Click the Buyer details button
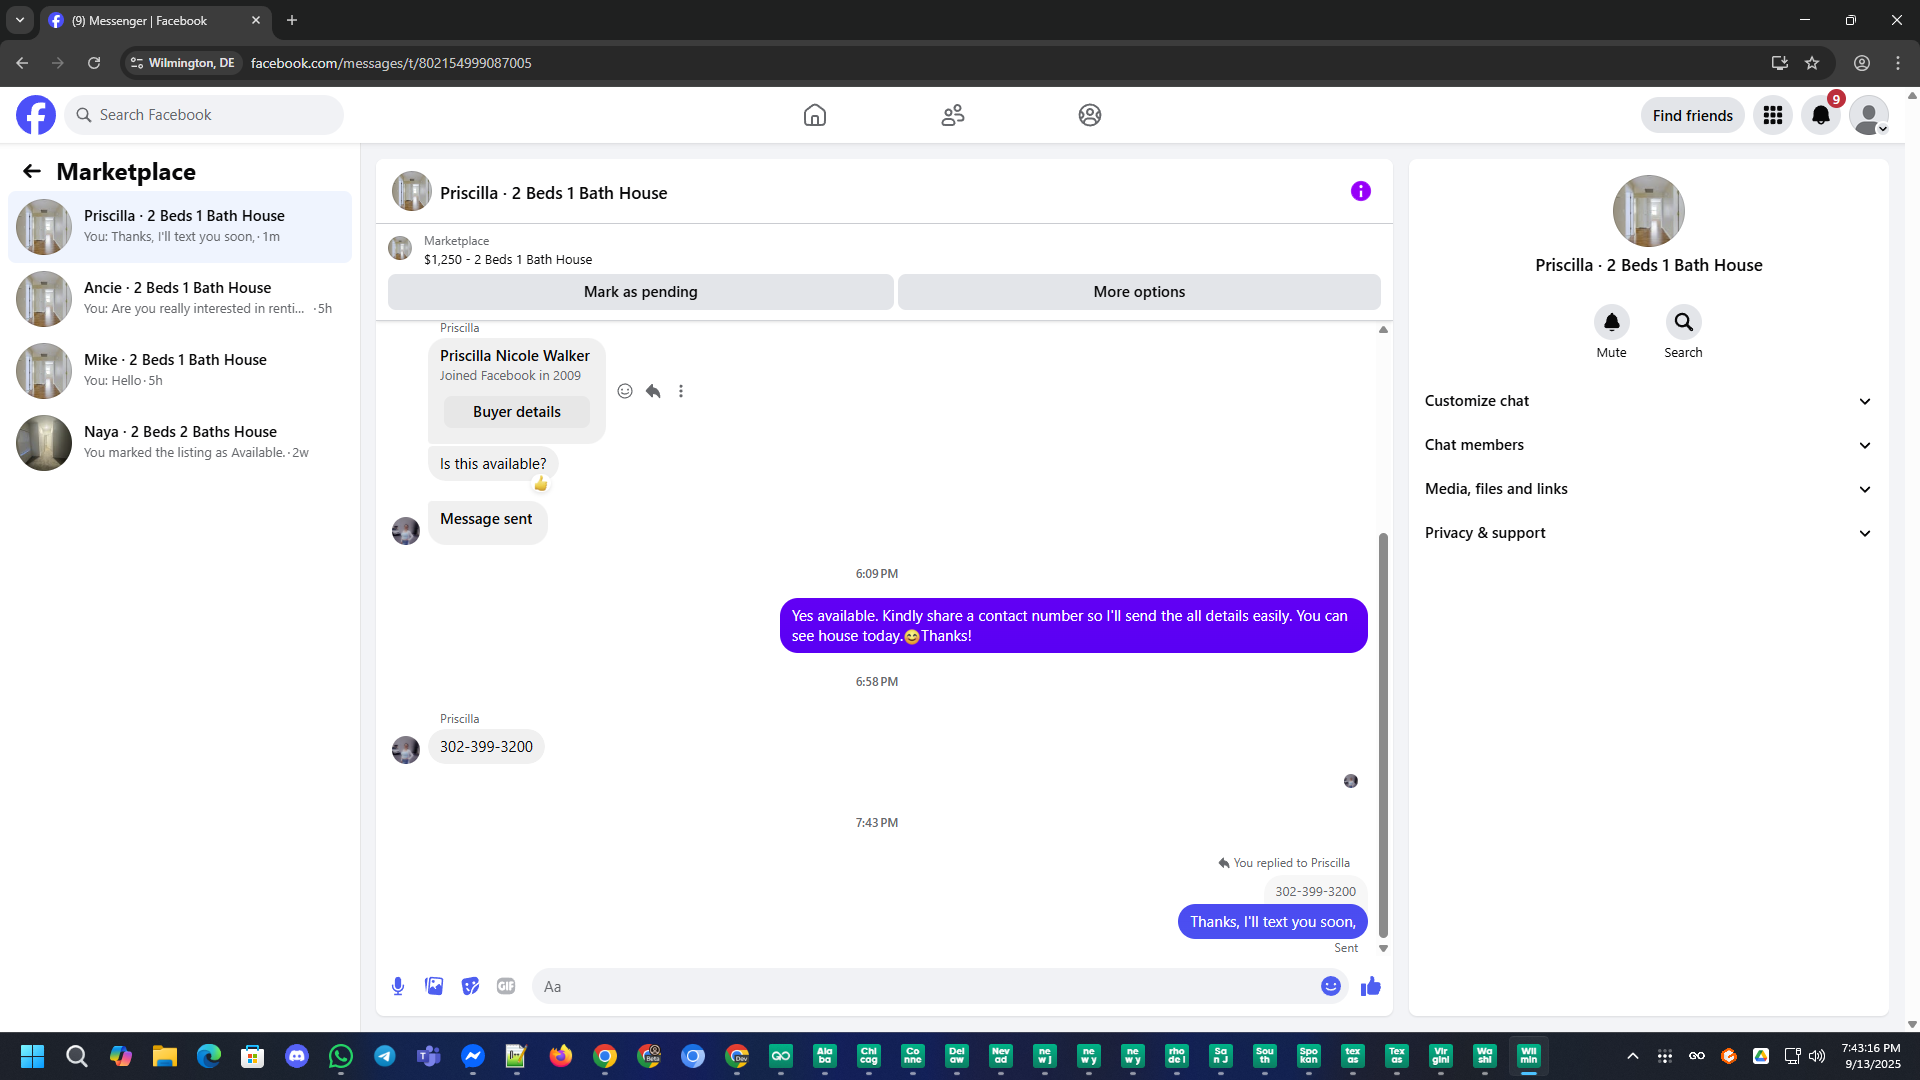 516,412
